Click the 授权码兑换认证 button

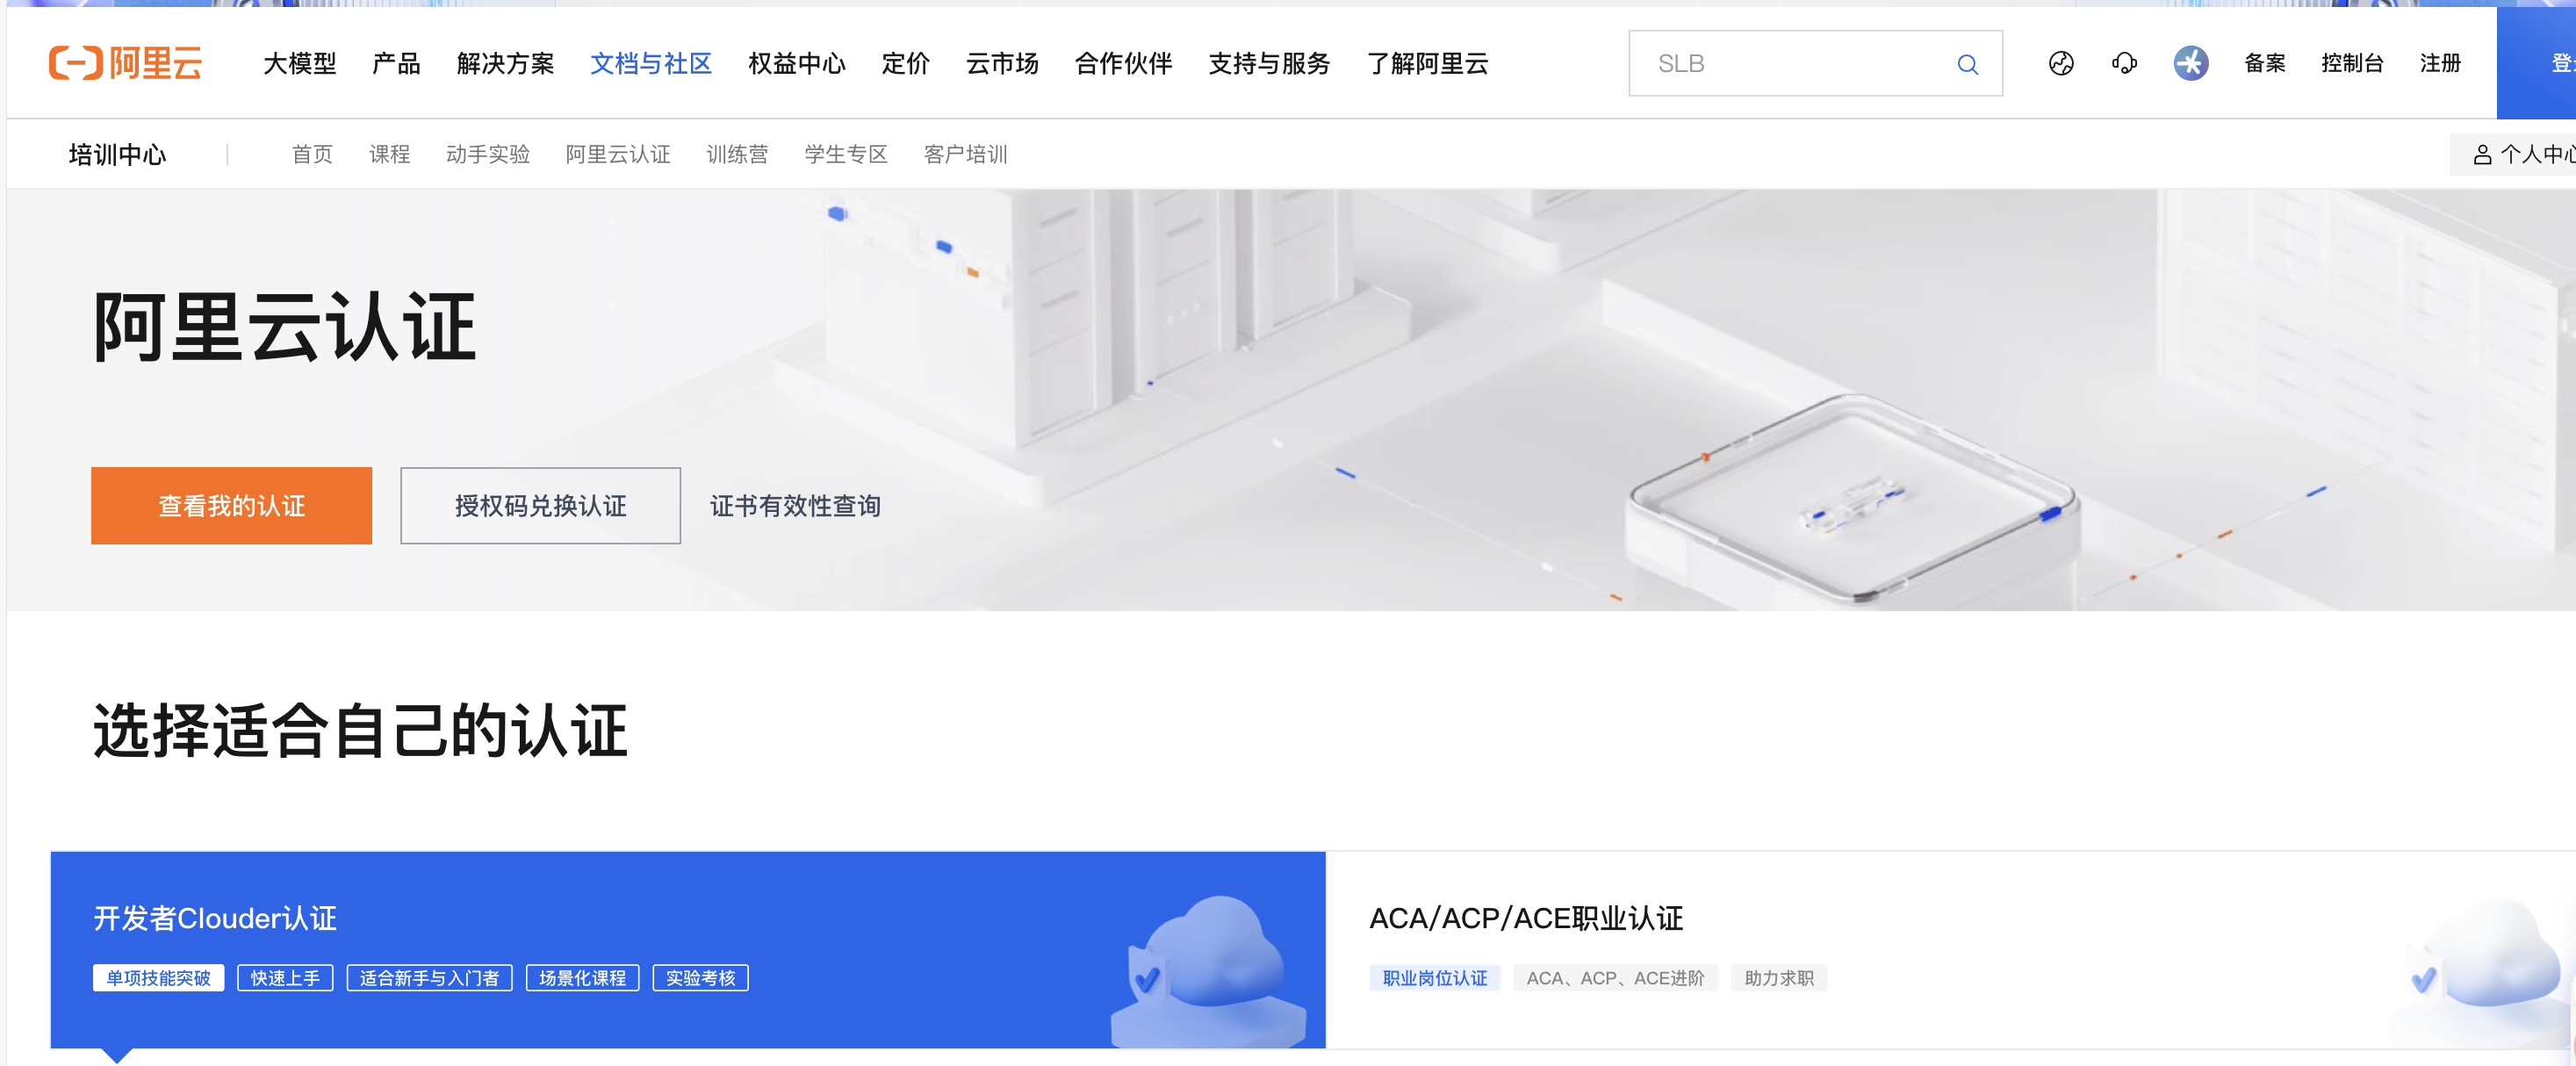pyautogui.click(x=540, y=506)
